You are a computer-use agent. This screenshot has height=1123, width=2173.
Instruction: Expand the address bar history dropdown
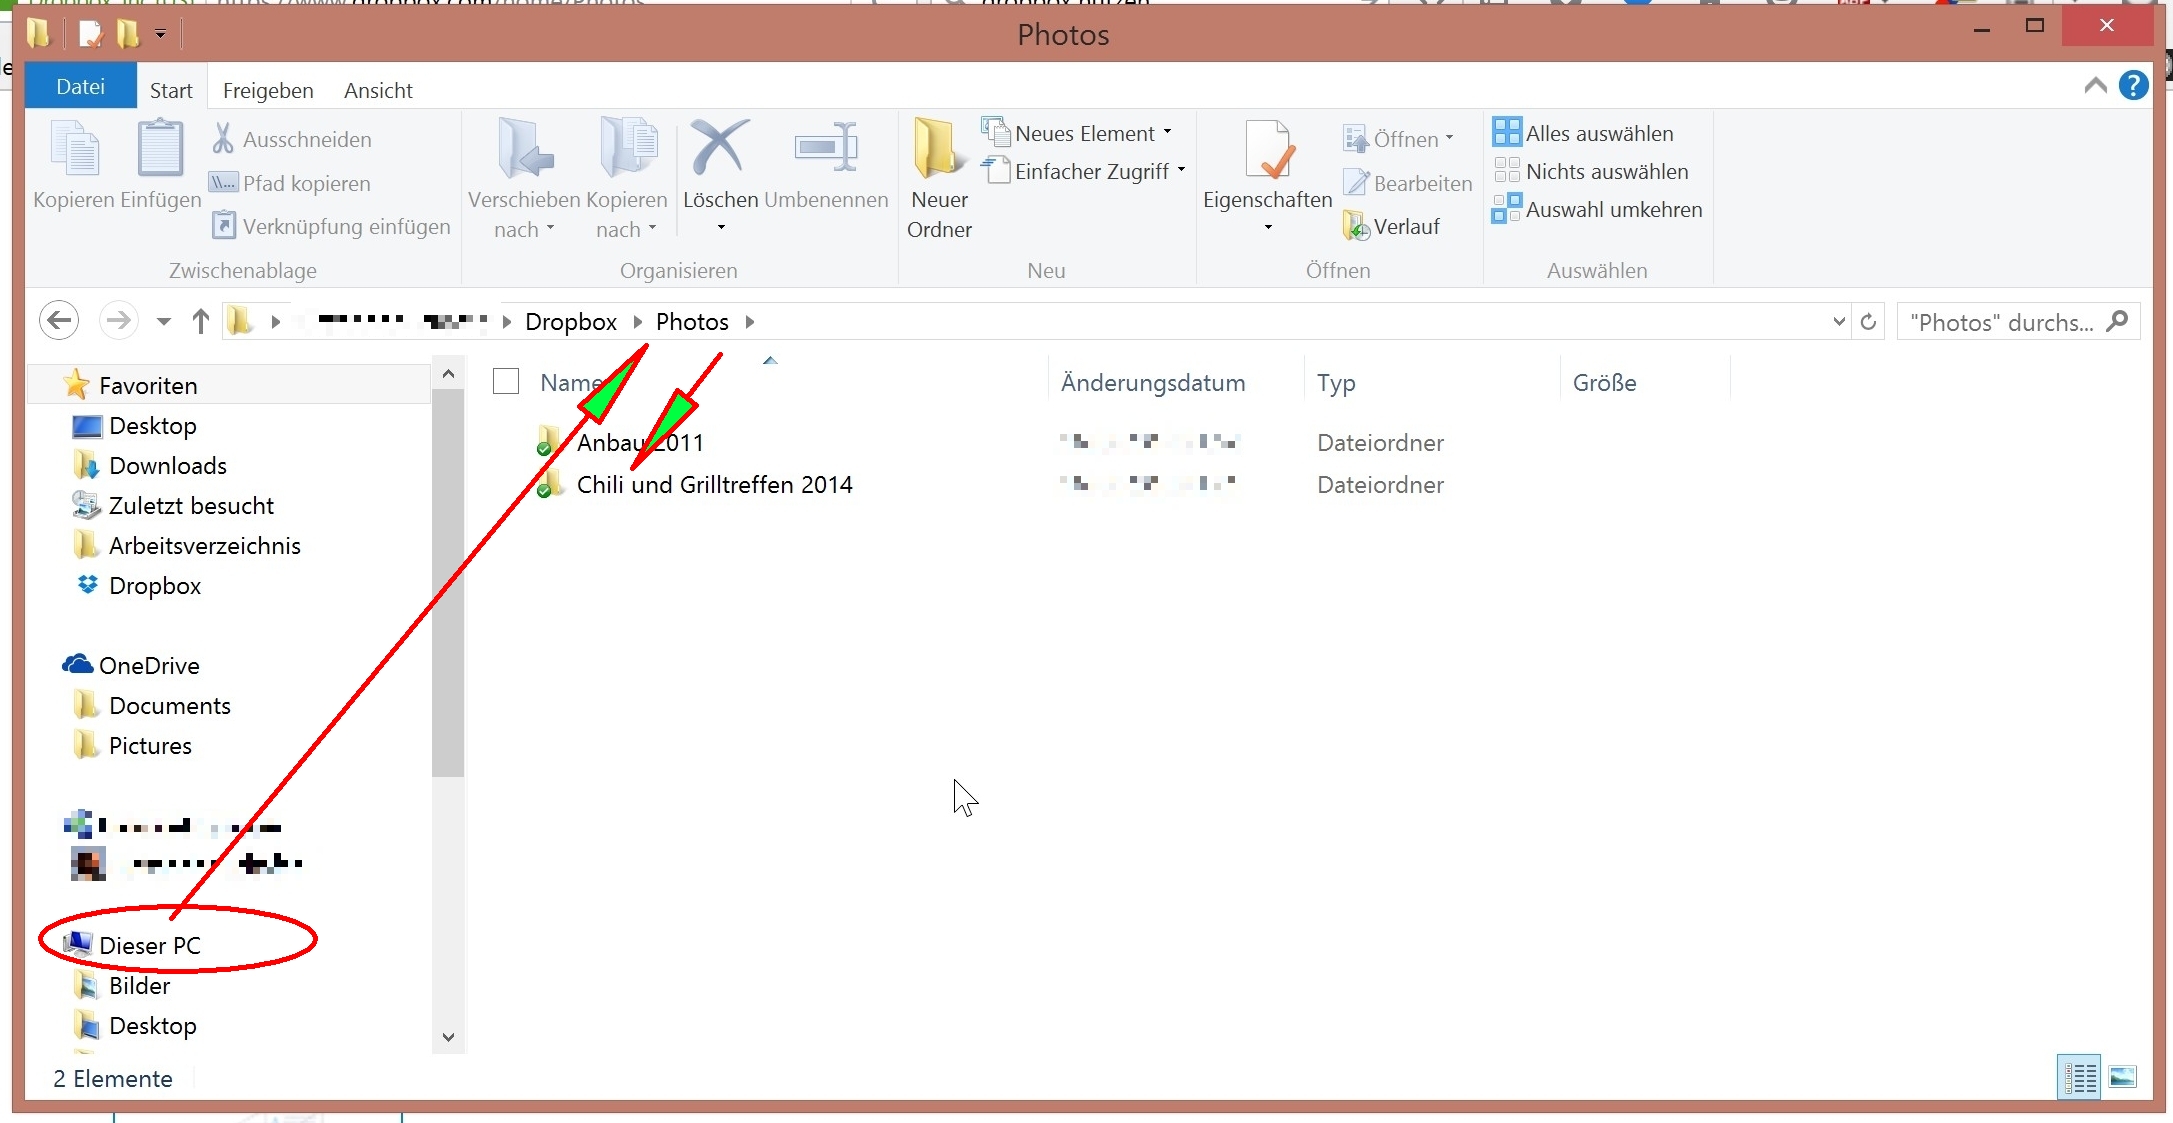coord(1838,322)
